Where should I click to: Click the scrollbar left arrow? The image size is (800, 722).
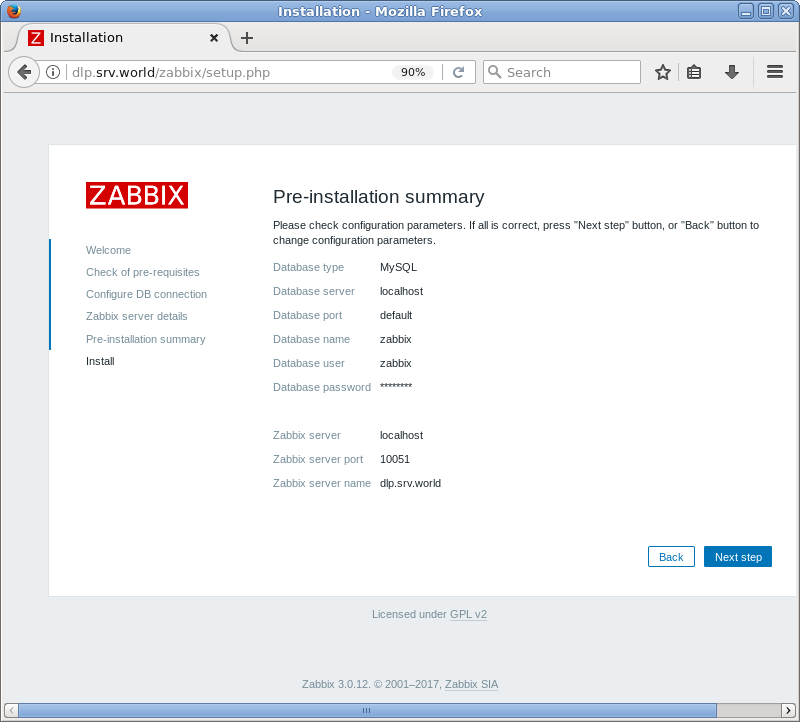click(x=11, y=710)
